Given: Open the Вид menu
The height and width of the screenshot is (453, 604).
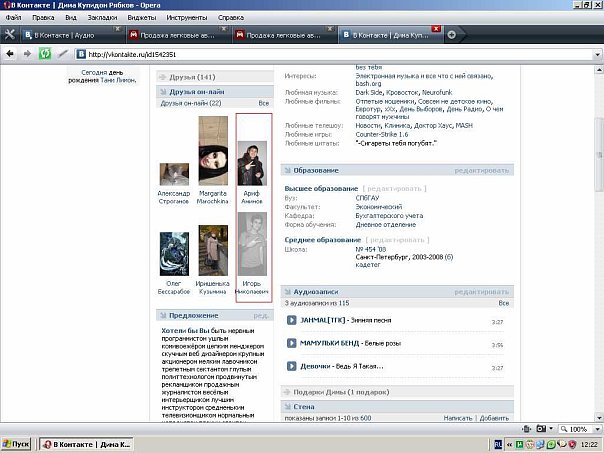Looking at the screenshot, I should click(71, 17).
